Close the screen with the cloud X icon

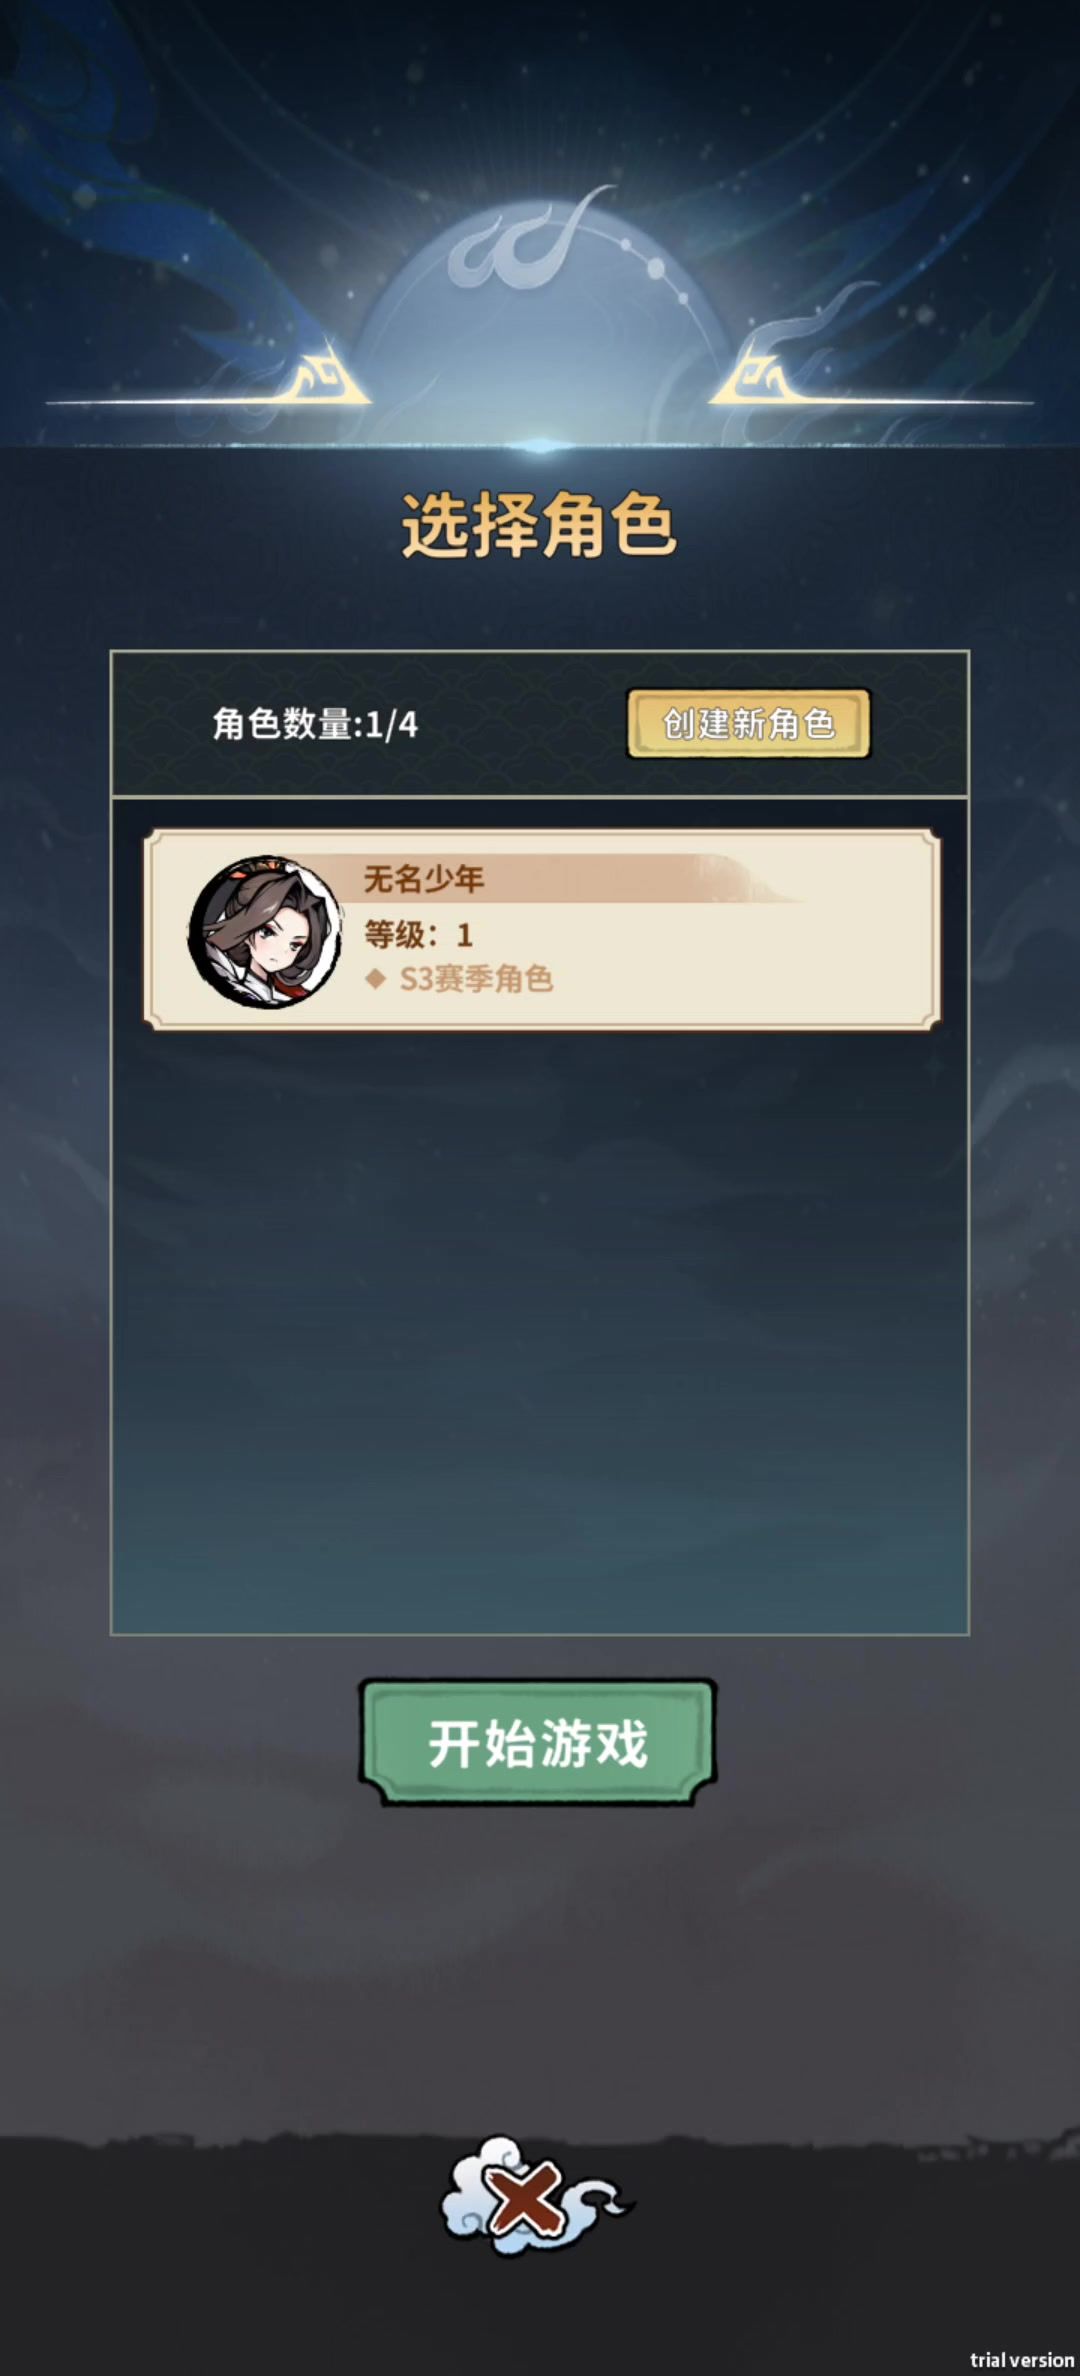[x=536, y=2197]
